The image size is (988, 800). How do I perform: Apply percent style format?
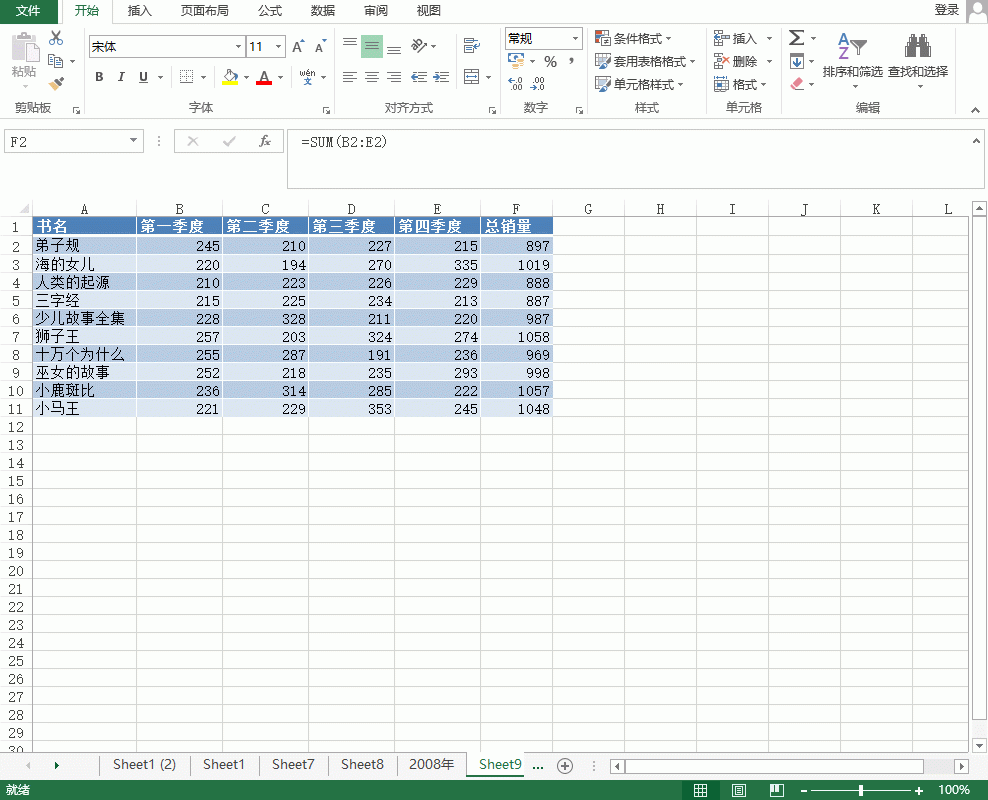(550, 62)
